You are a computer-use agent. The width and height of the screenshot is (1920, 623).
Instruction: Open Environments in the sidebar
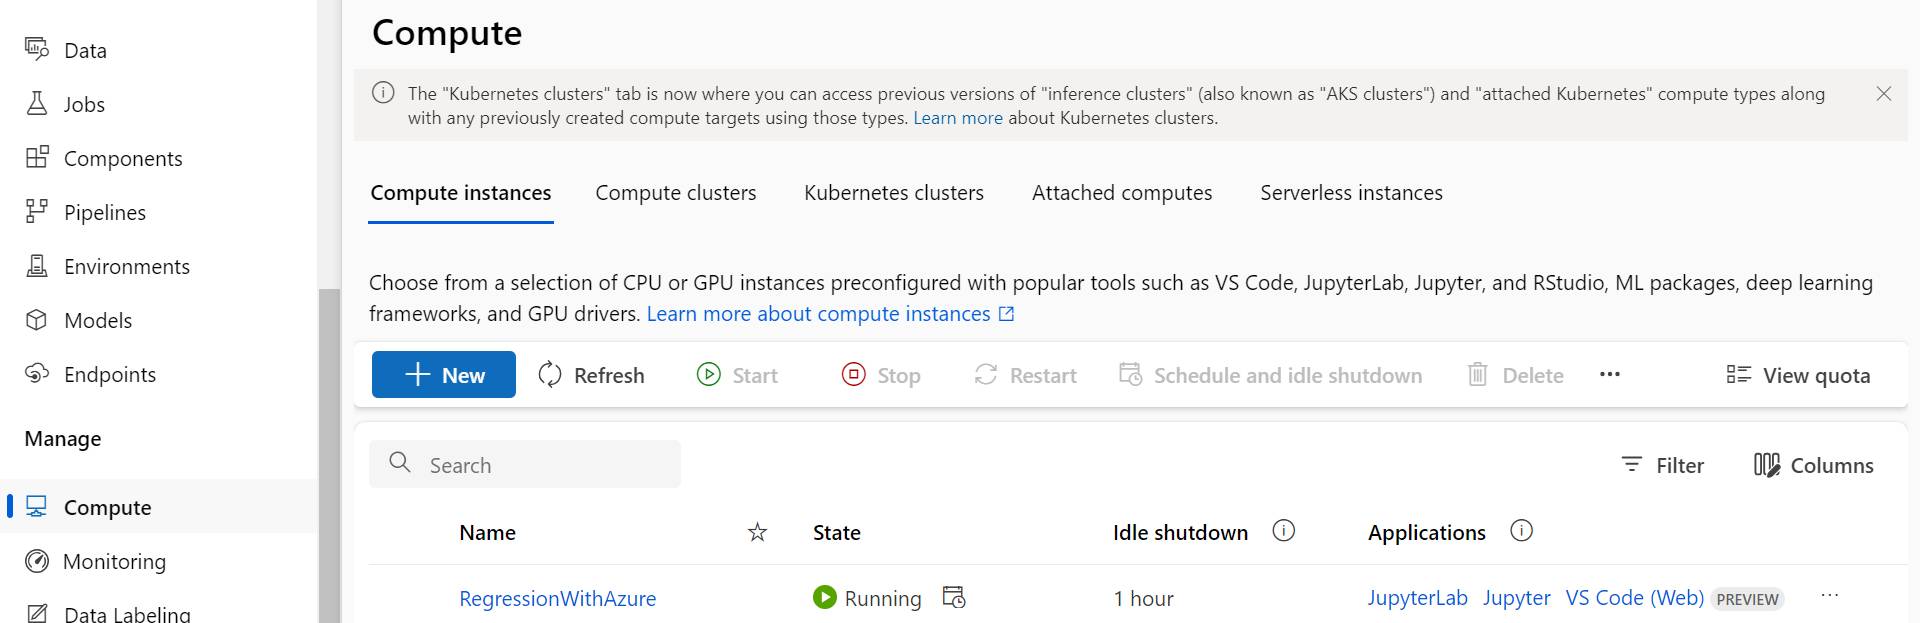point(107,266)
